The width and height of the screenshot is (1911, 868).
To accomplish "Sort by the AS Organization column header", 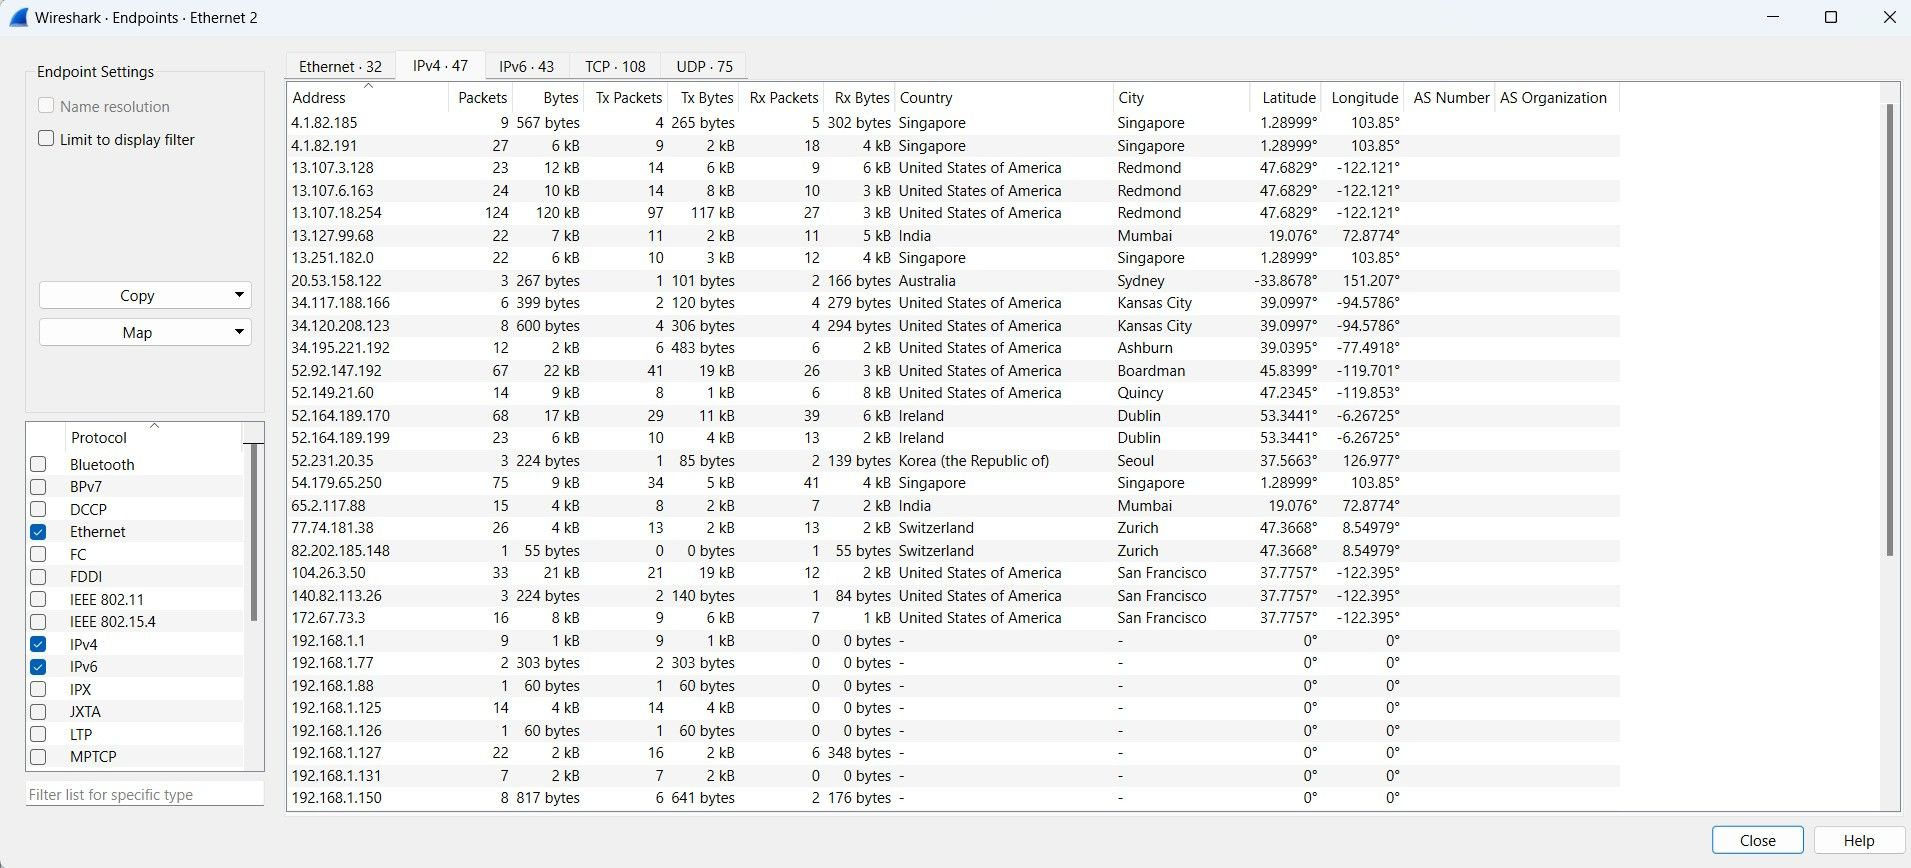I will click(x=1557, y=97).
